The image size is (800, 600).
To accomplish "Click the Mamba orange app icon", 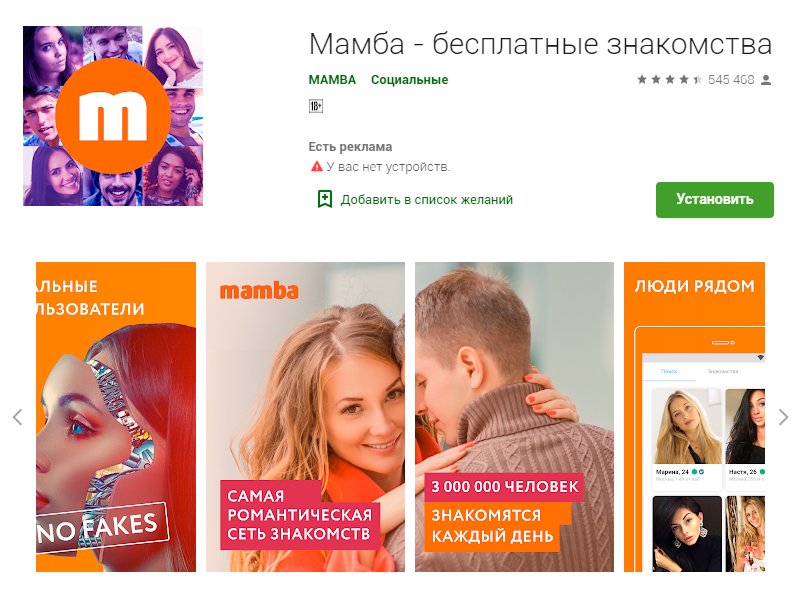I will (x=113, y=116).
